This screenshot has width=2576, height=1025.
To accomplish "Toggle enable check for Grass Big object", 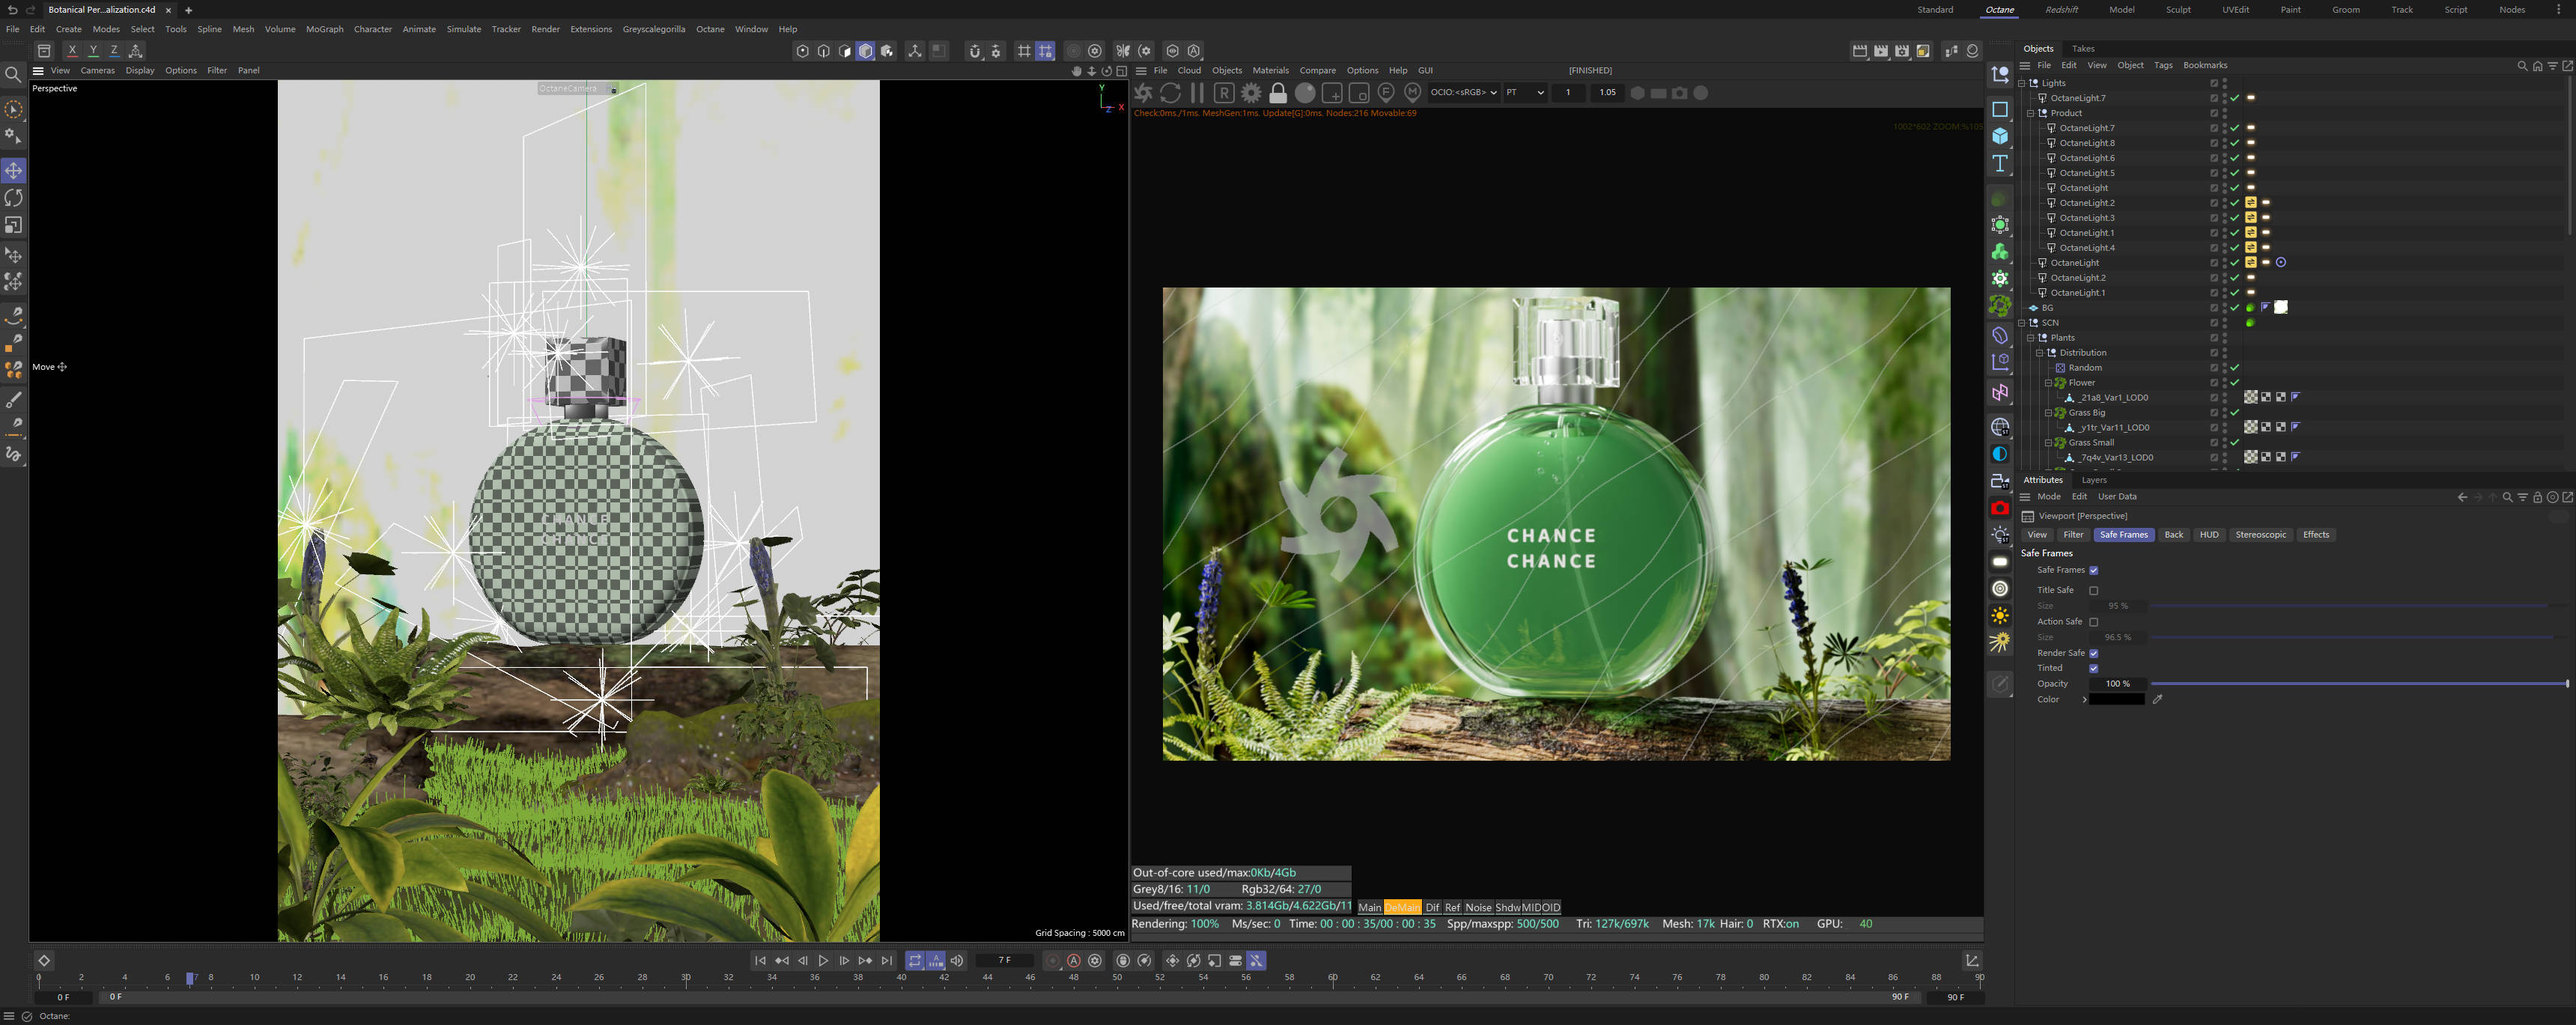I will click(x=2235, y=413).
